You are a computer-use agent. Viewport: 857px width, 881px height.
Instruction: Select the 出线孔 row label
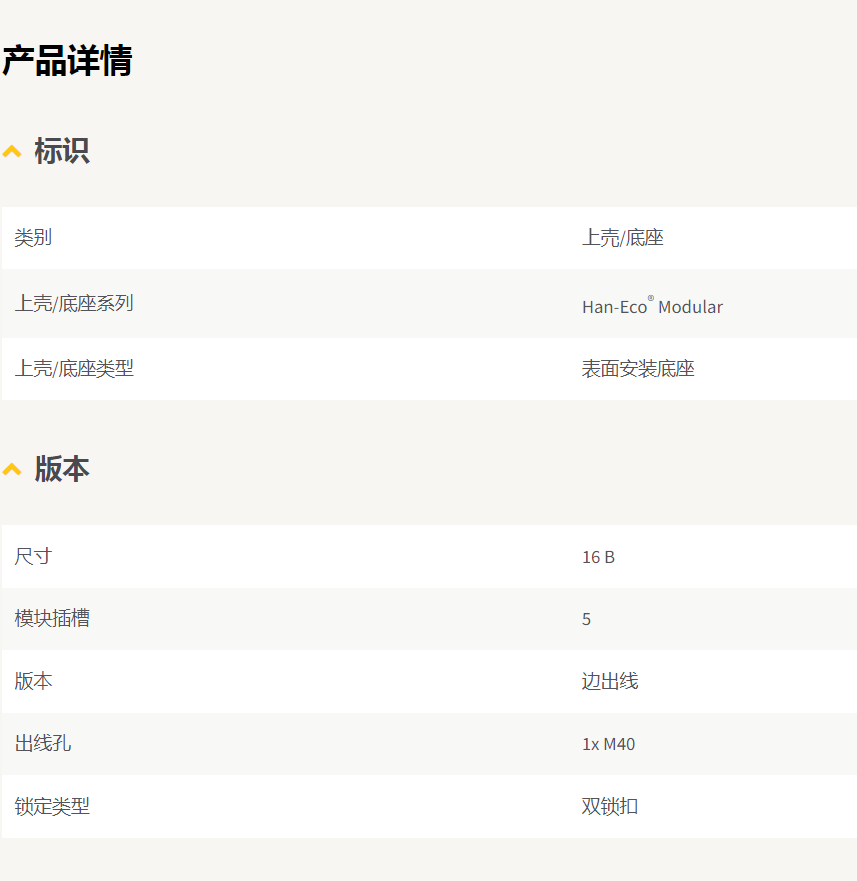[43, 743]
